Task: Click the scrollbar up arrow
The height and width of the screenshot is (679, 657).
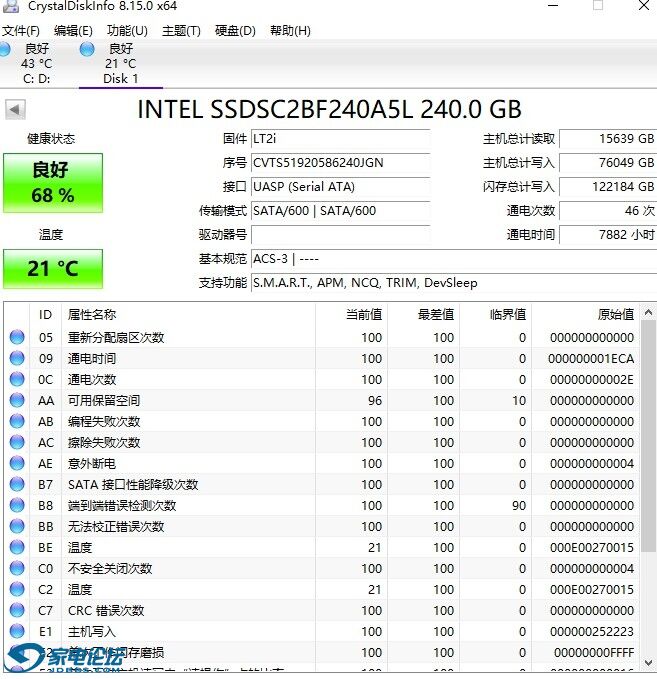Action: pos(648,312)
